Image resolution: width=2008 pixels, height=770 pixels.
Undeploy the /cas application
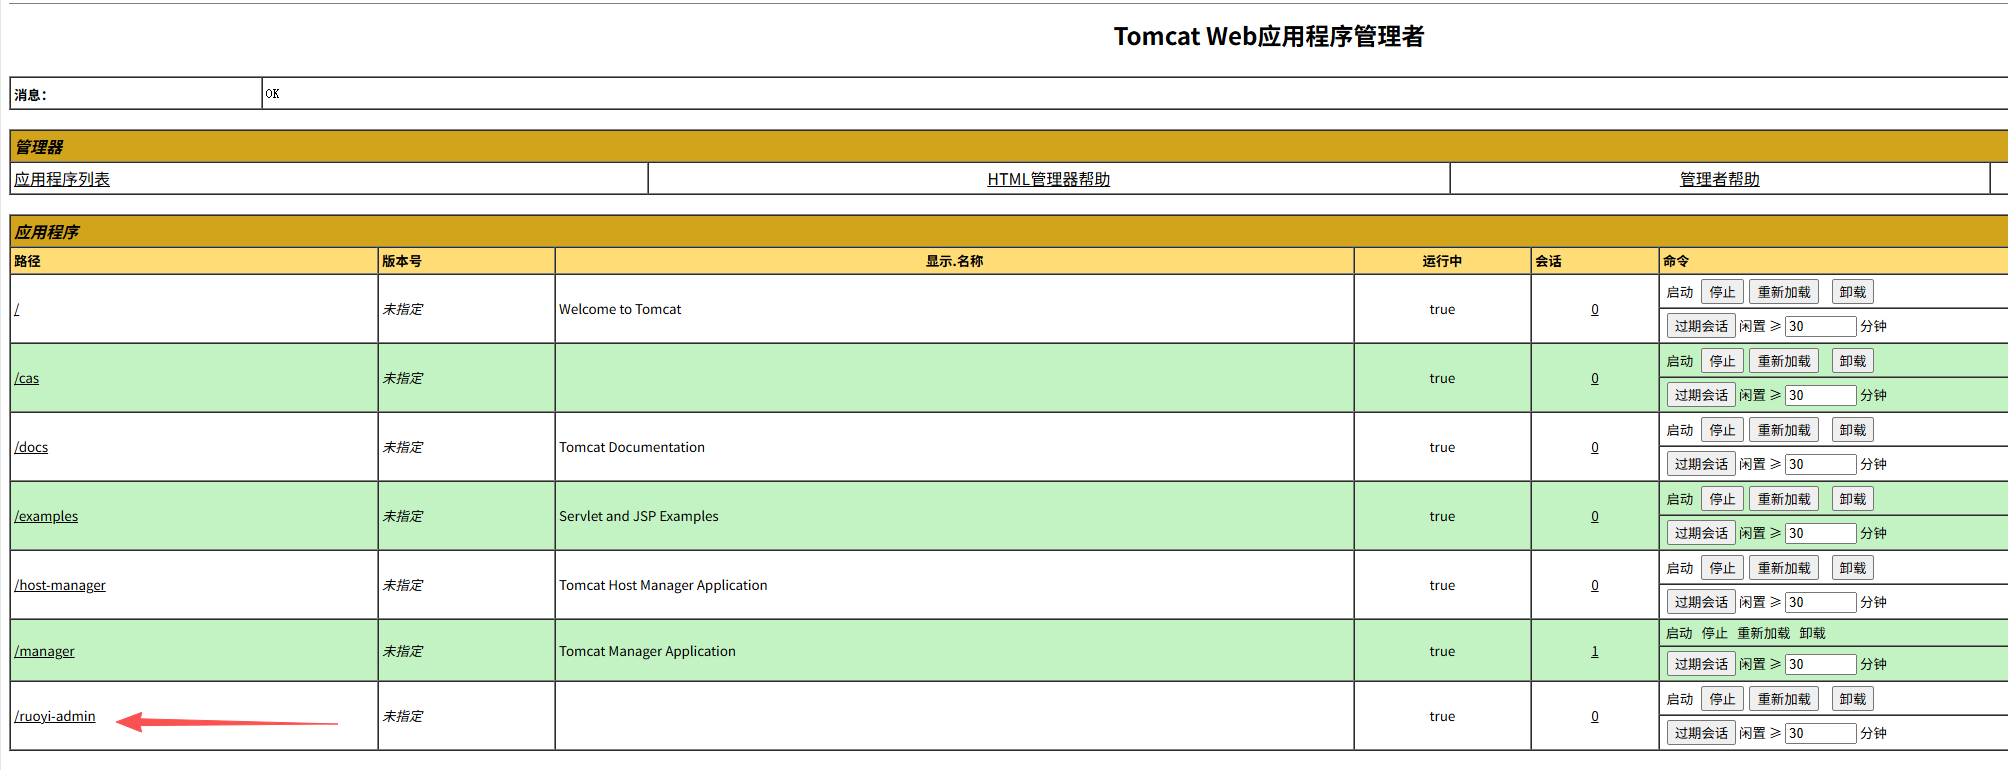pyautogui.click(x=1852, y=361)
